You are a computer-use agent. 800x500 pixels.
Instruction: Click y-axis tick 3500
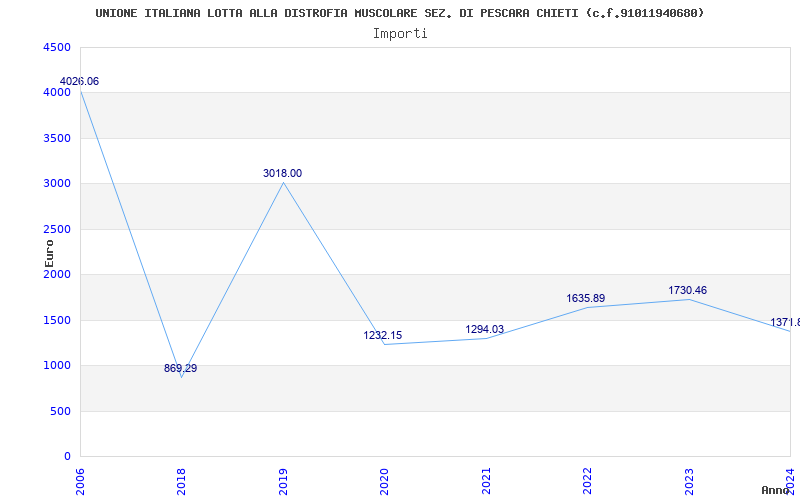click(x=57, y=138)
